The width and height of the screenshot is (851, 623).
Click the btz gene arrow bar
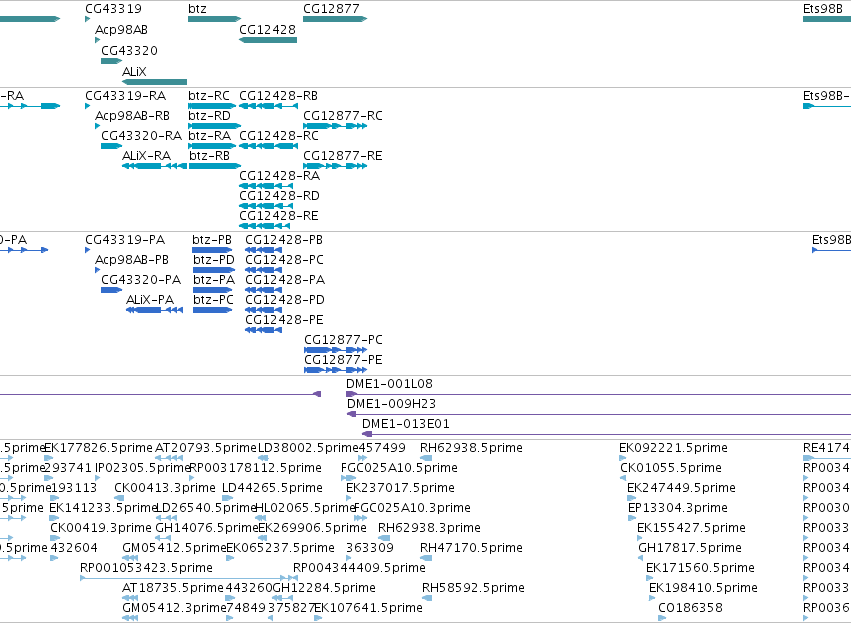[x=214, y=19]
